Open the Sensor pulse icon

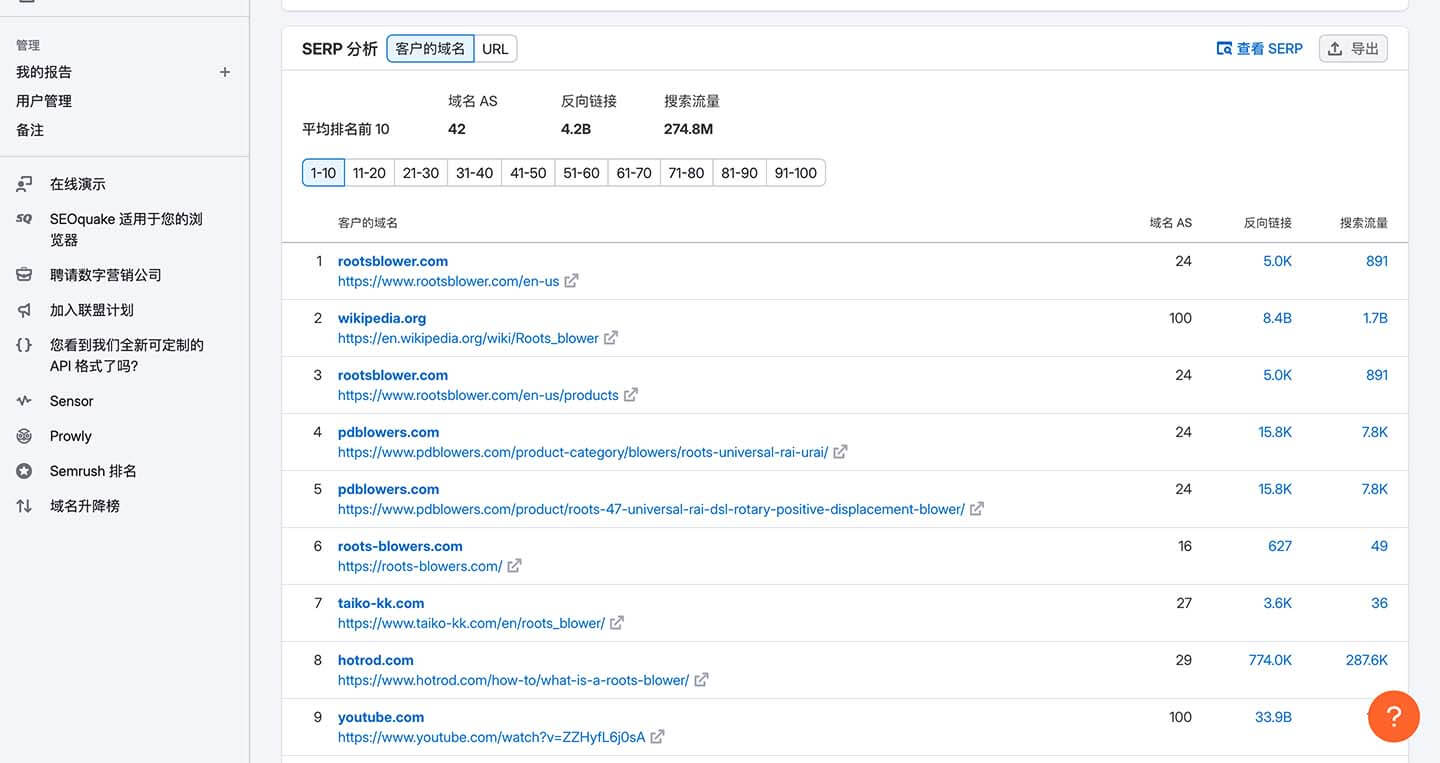(x=24, y=401)
